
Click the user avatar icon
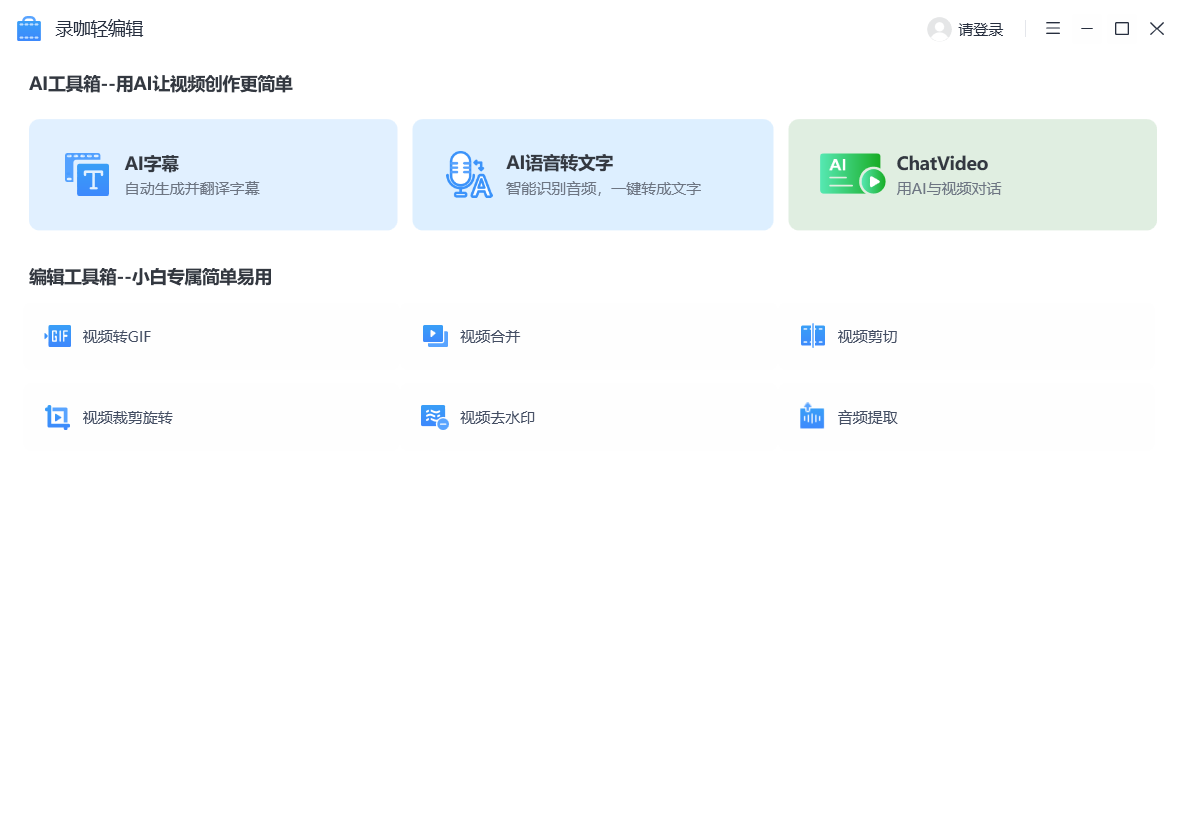939,29
